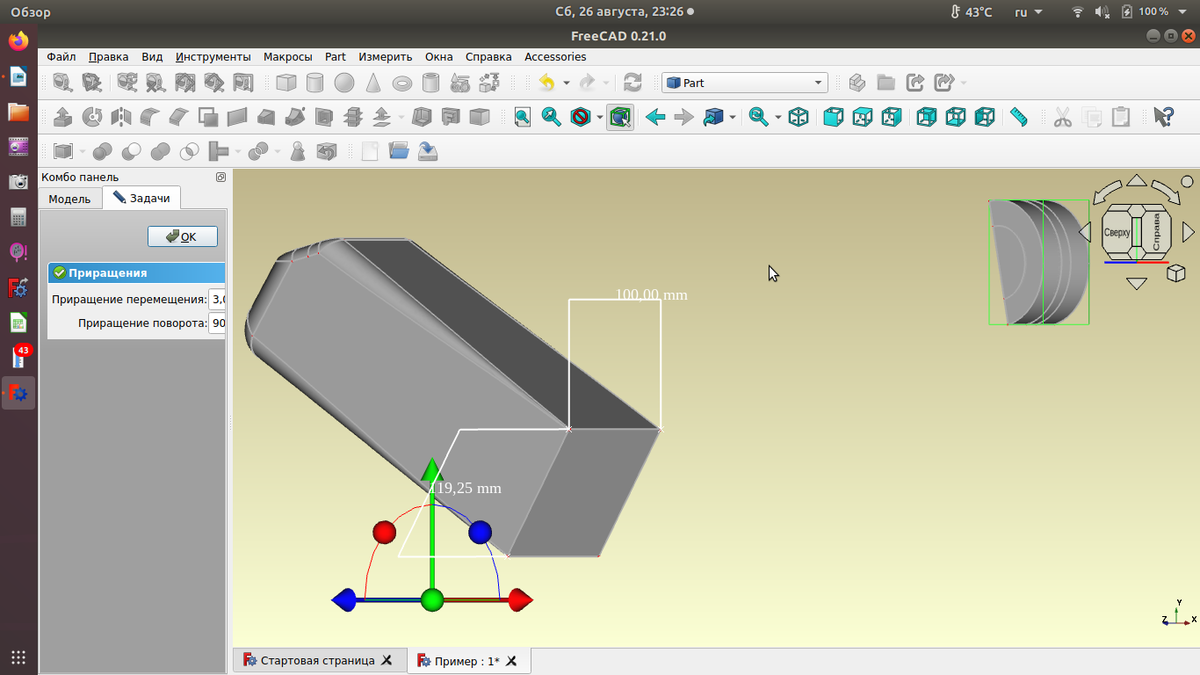The height and width of the screenshot is (675, 1200).
Task: Click the Сверху face on navigation cube
Action: tap(1116, 233)
